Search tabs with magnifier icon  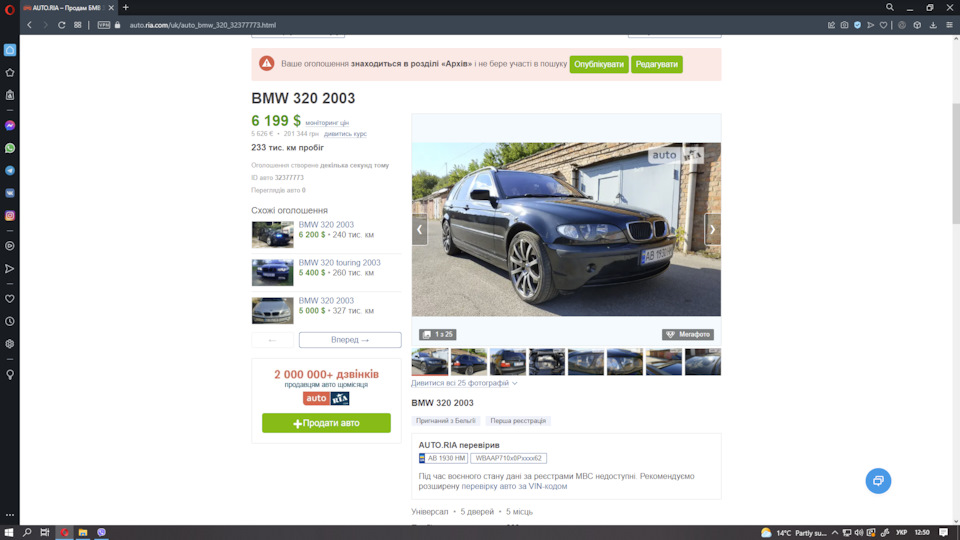point(890,7)
